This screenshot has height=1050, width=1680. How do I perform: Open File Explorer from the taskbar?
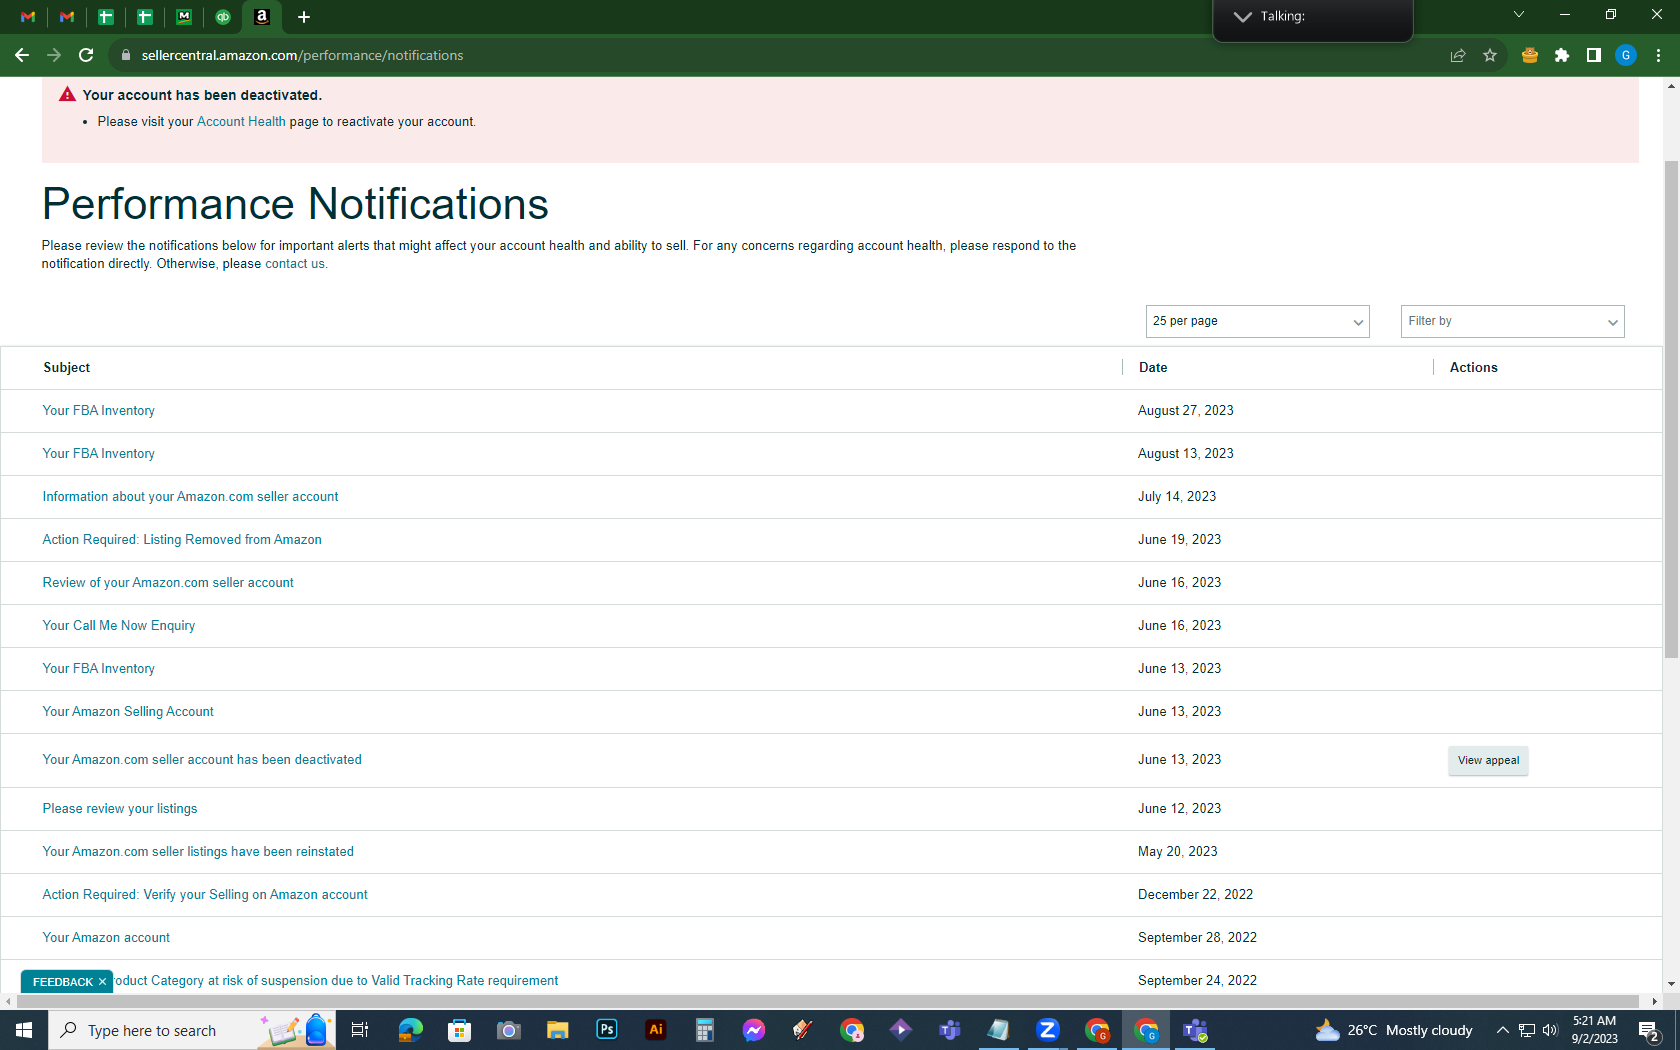click(x=557, y=1030)
